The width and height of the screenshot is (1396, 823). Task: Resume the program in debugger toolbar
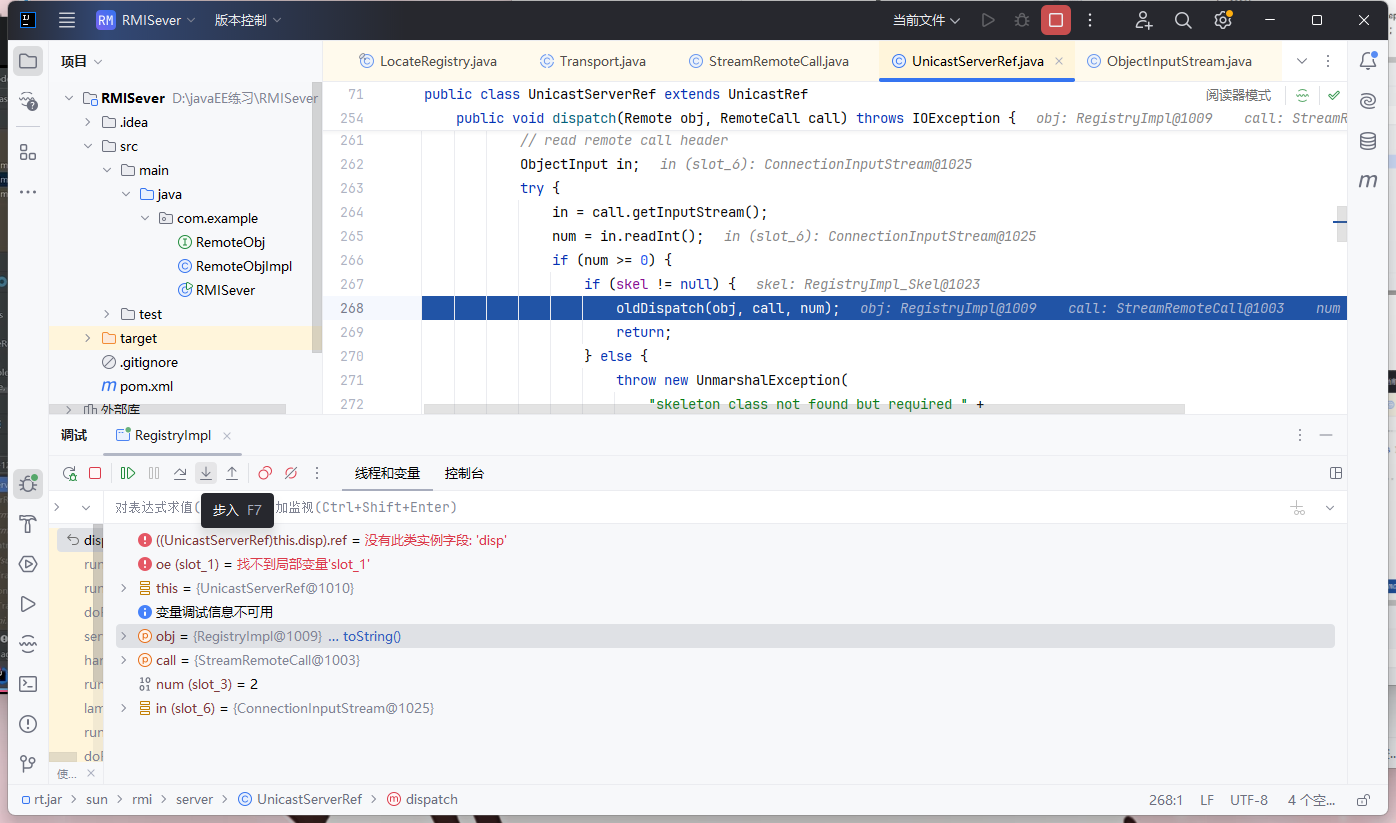[128, 473]
